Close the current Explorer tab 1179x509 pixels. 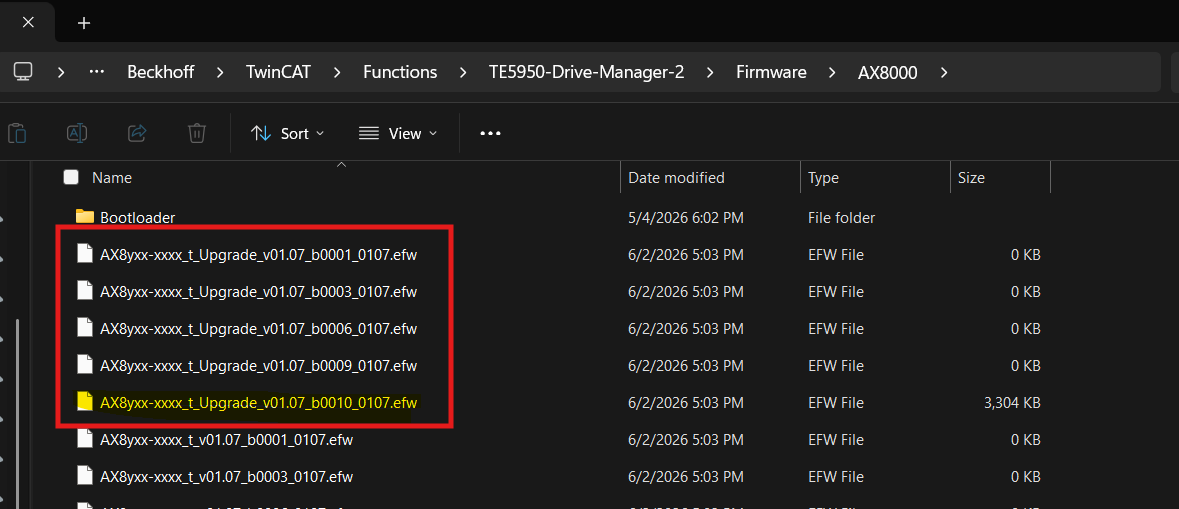(28, 22)
